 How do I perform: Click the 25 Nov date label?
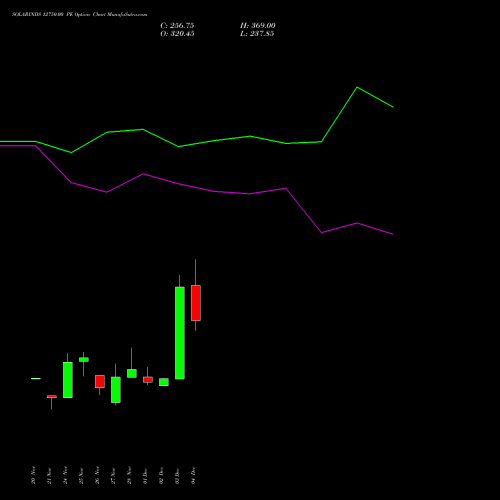tap(81, 475)
